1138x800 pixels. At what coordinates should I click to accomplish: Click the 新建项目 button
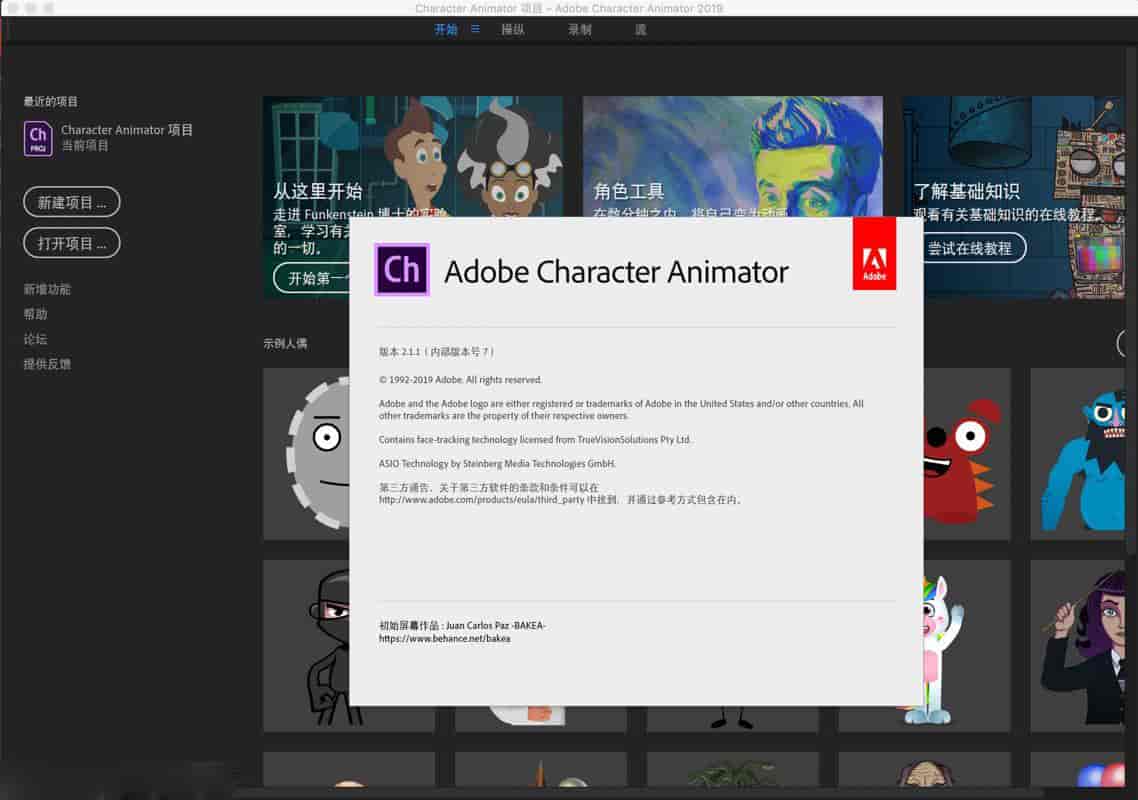(72, 203)
